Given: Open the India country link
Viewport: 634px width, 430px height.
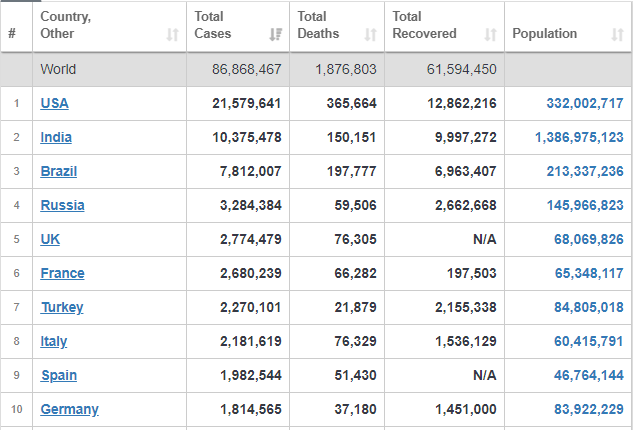Looking at the screenshot, I should tap(56, 137).
